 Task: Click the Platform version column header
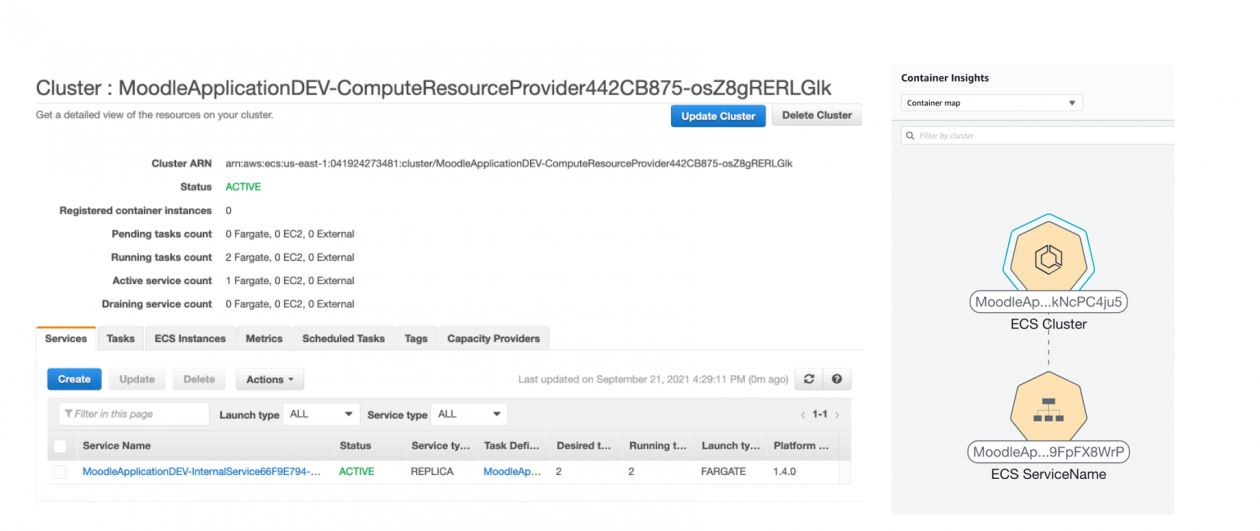pyautogui.click(x=801, y=446)
